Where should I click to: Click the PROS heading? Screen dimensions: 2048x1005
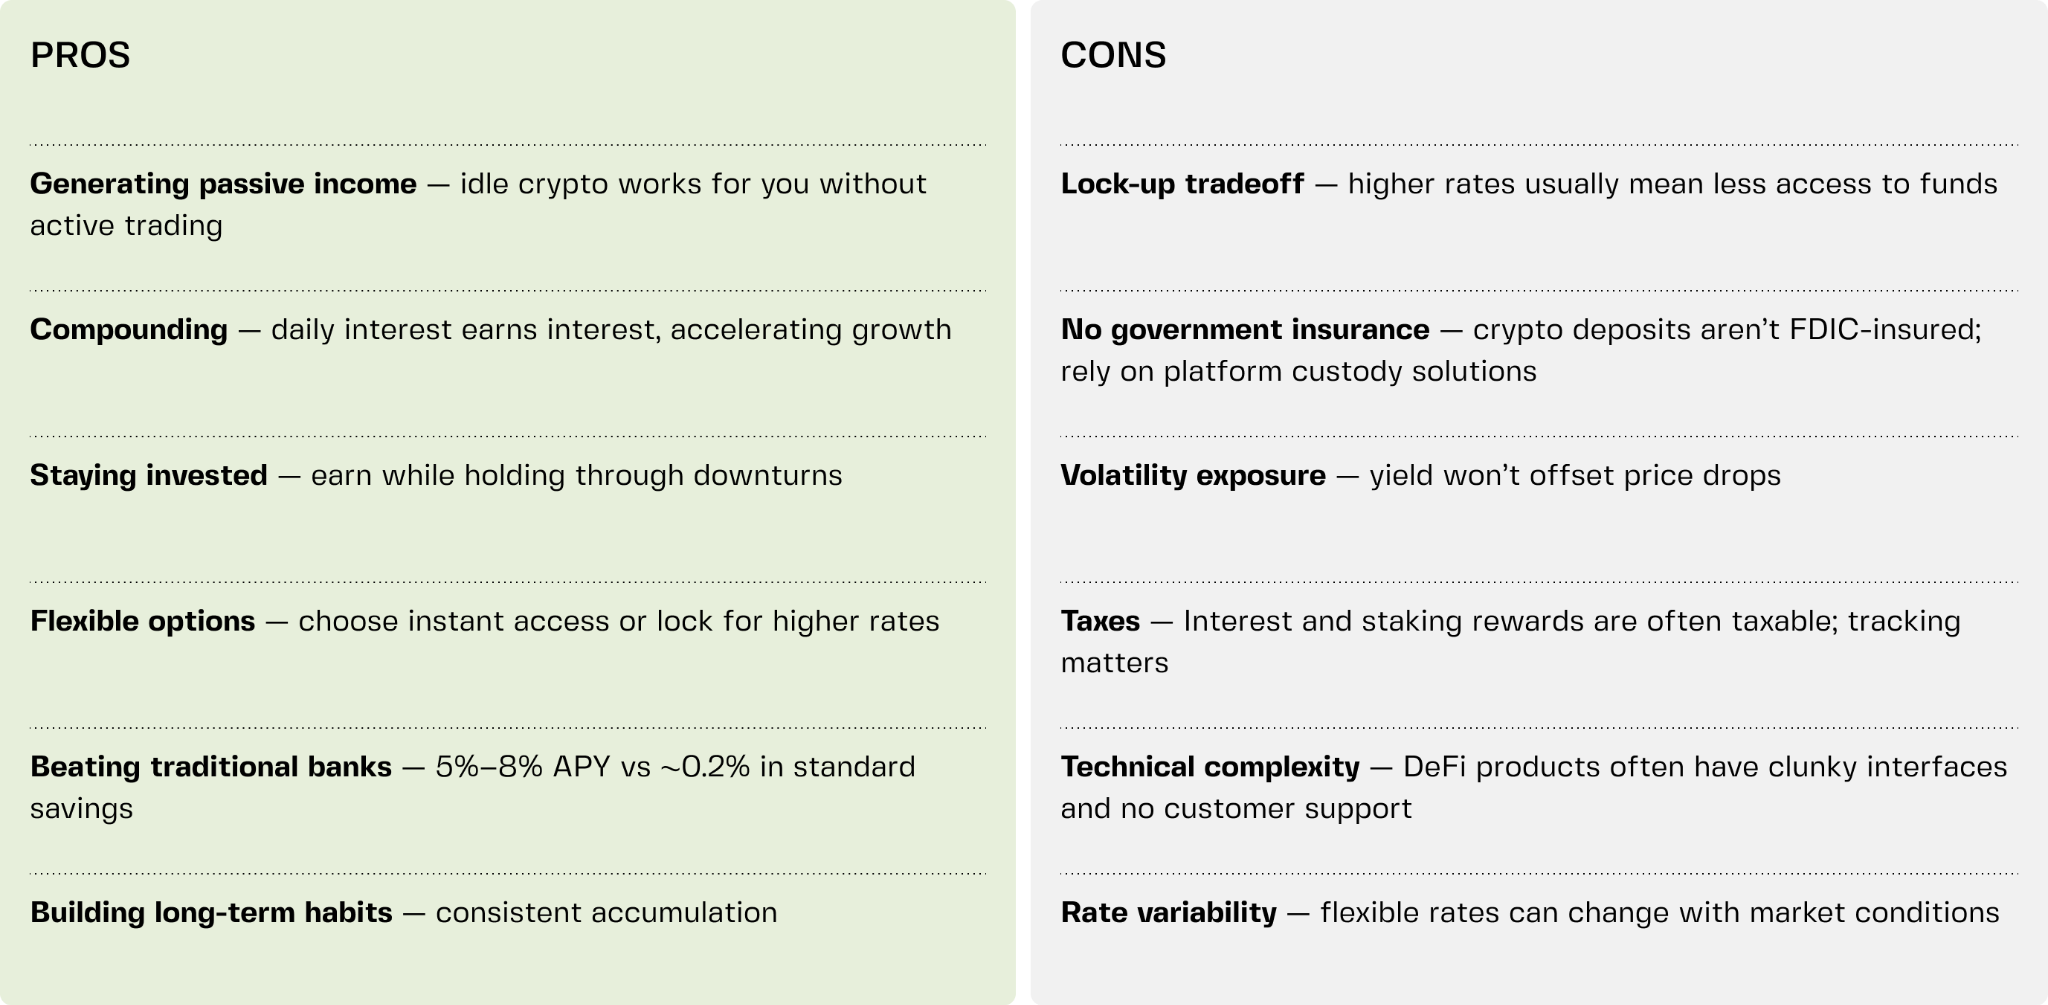(80, 55)
